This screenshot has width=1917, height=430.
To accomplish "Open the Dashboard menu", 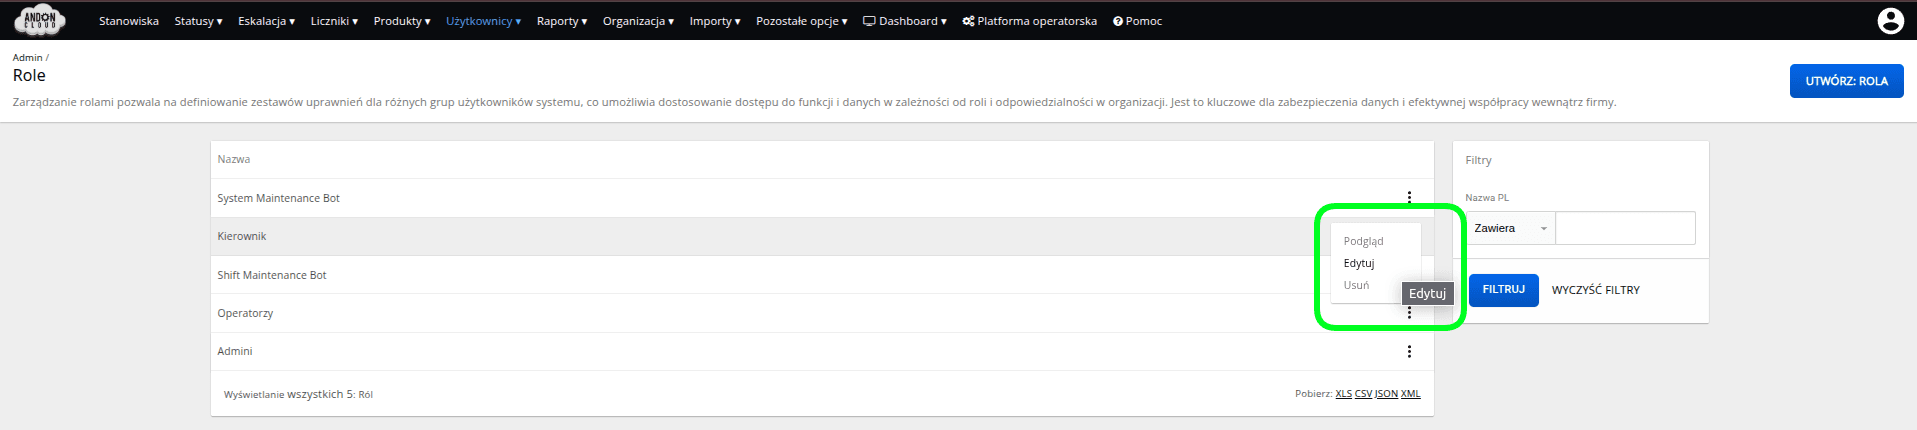I will pyautogui.click(x=905, y=21).
